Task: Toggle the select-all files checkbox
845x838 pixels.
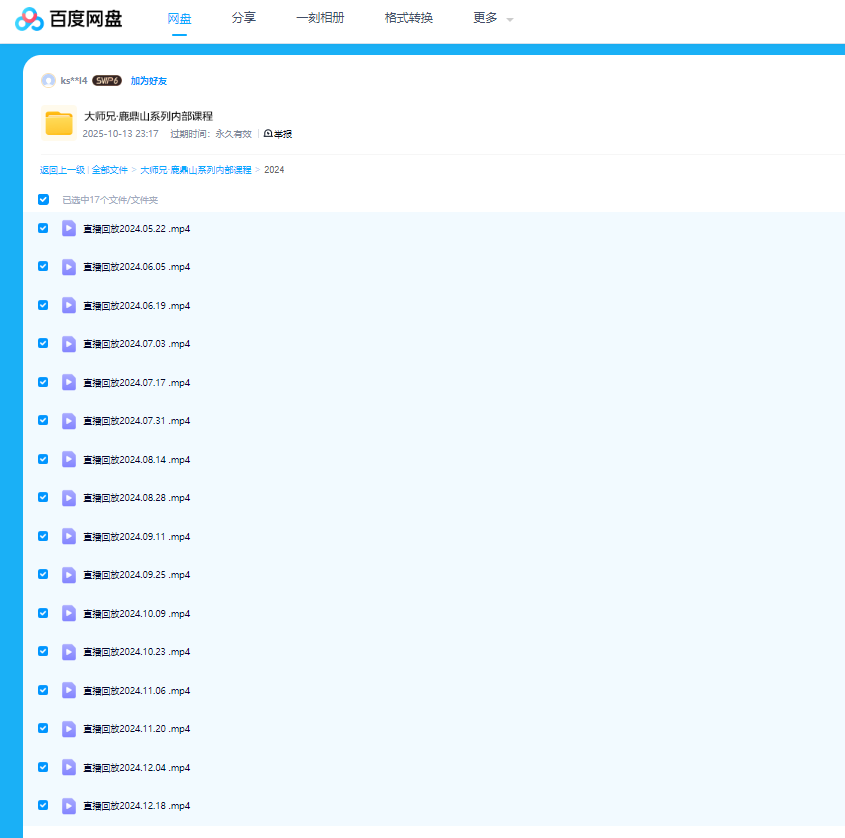Action: coord(43,199)
